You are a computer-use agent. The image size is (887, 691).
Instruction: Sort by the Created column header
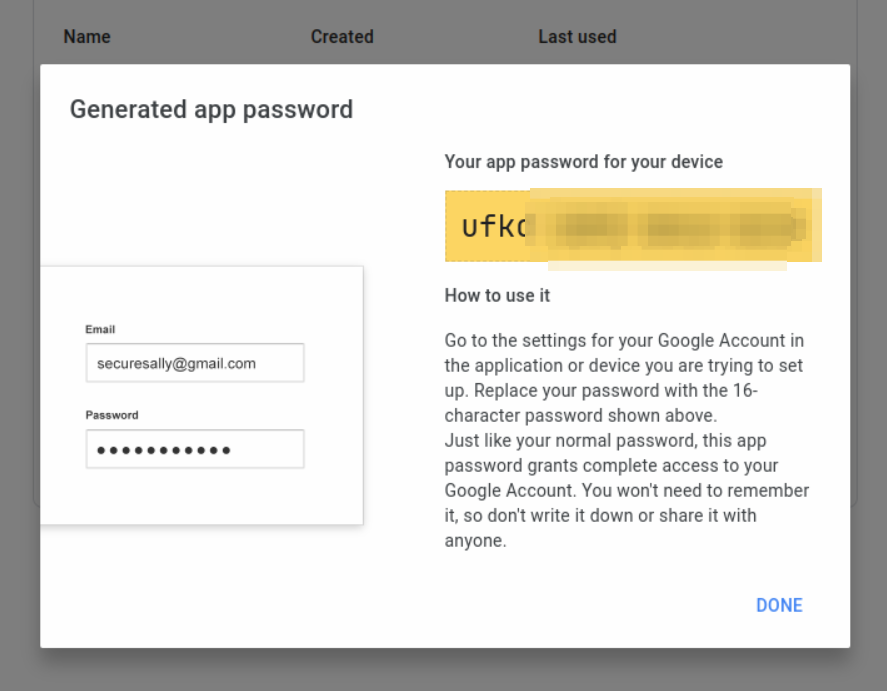[x=342, y=37]
